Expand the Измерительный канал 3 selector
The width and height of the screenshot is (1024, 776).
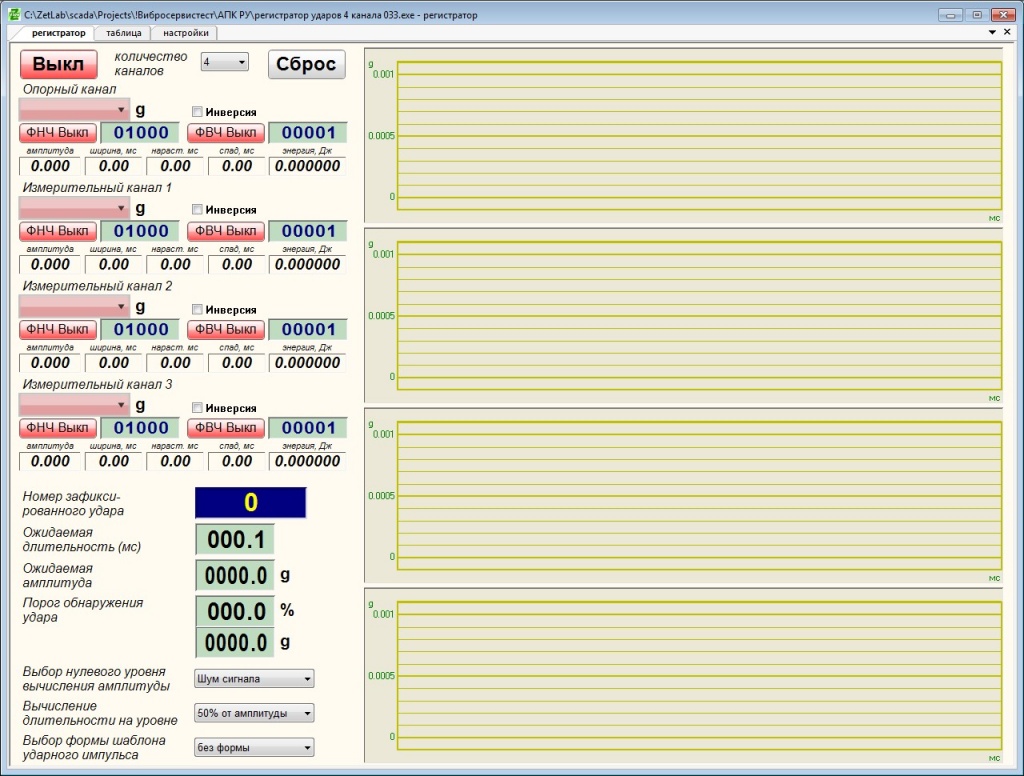tap(74, 405)
